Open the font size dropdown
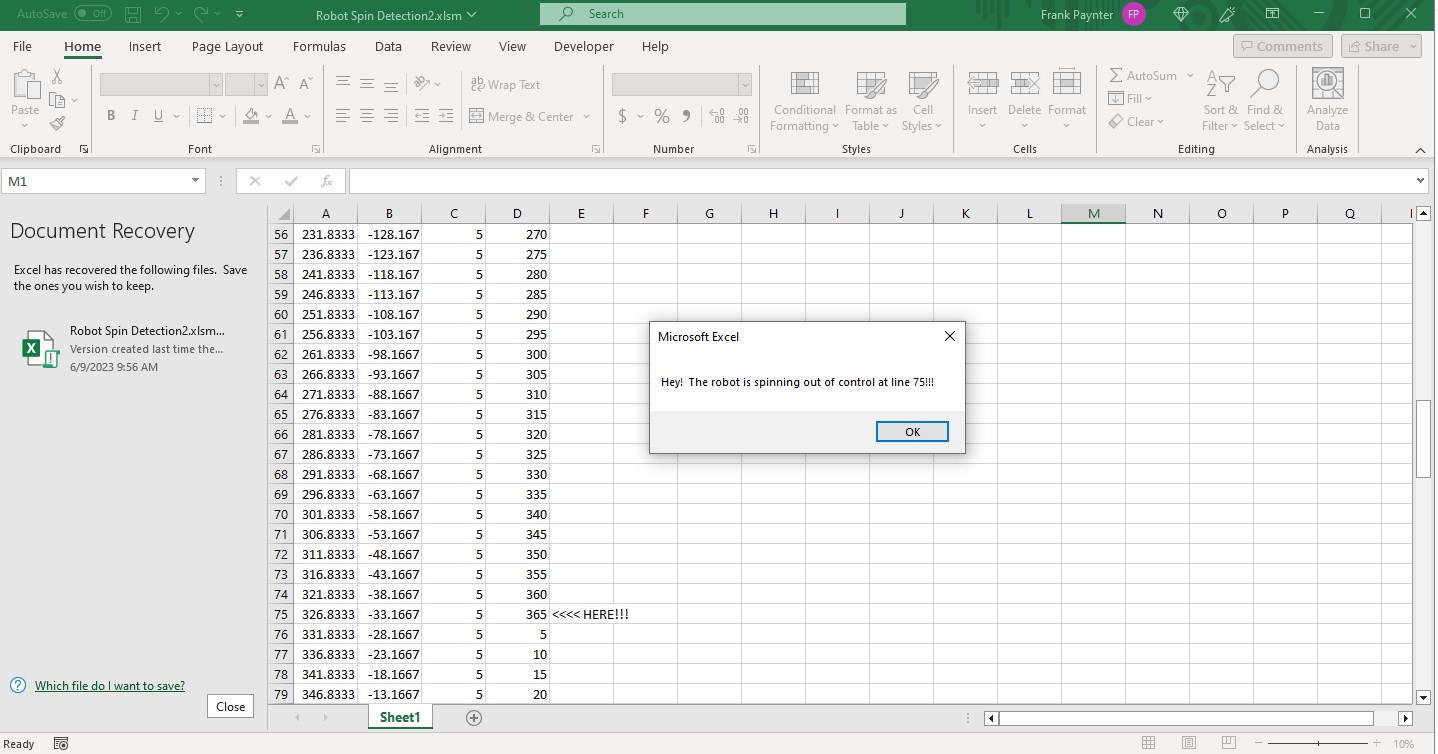 pos(261,85)
